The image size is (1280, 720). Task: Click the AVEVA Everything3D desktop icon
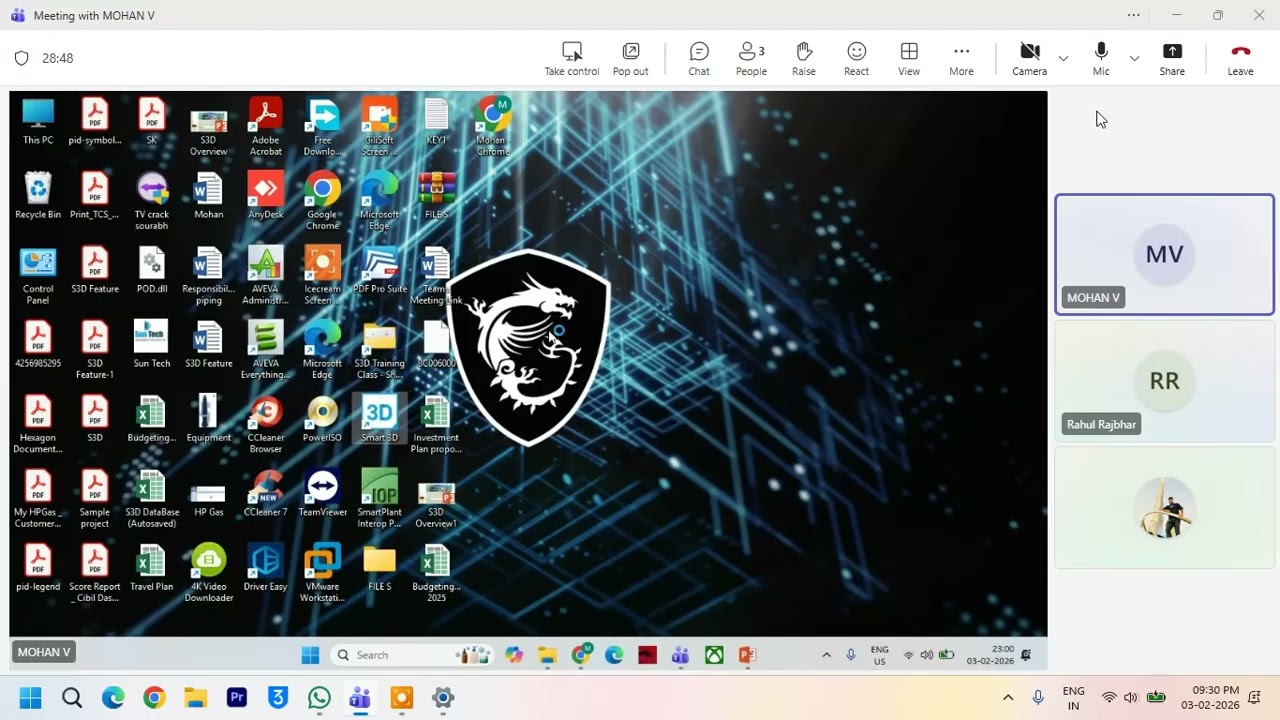[265, 350]
